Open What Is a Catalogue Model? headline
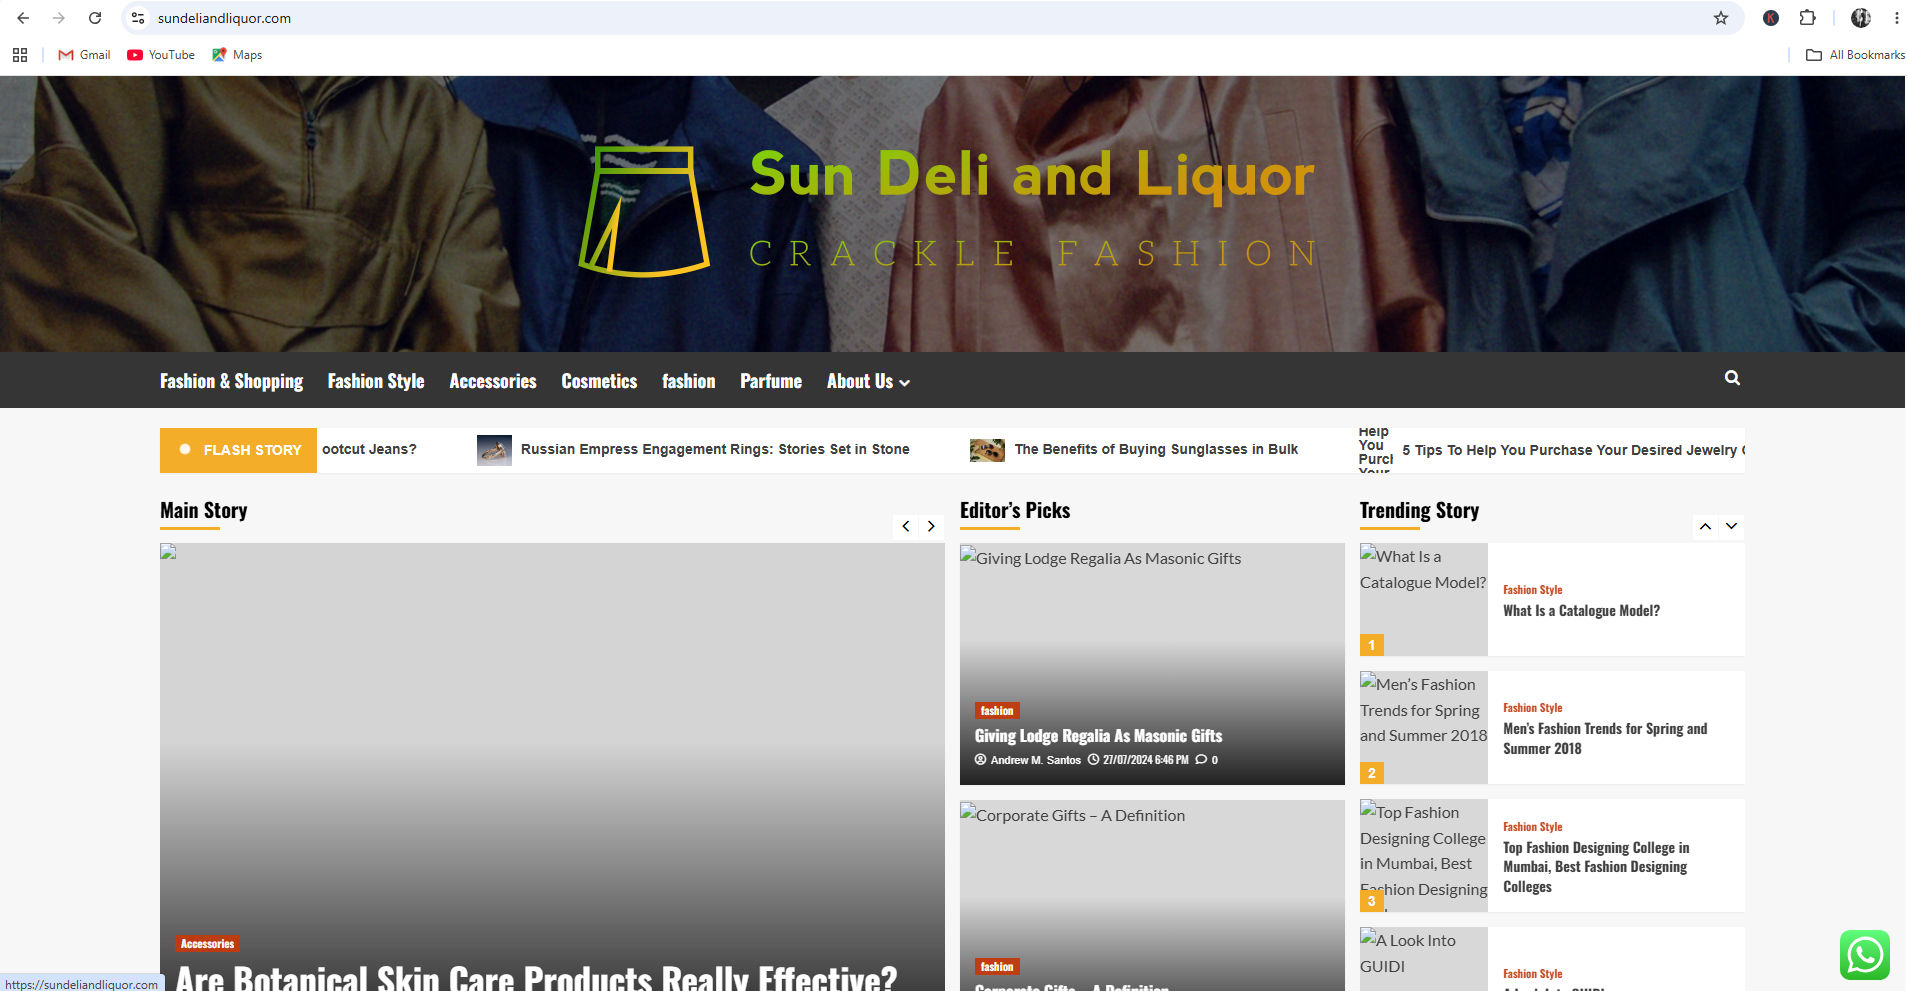The width and height of the screenshot is (1907, 991). (1581, 611)
